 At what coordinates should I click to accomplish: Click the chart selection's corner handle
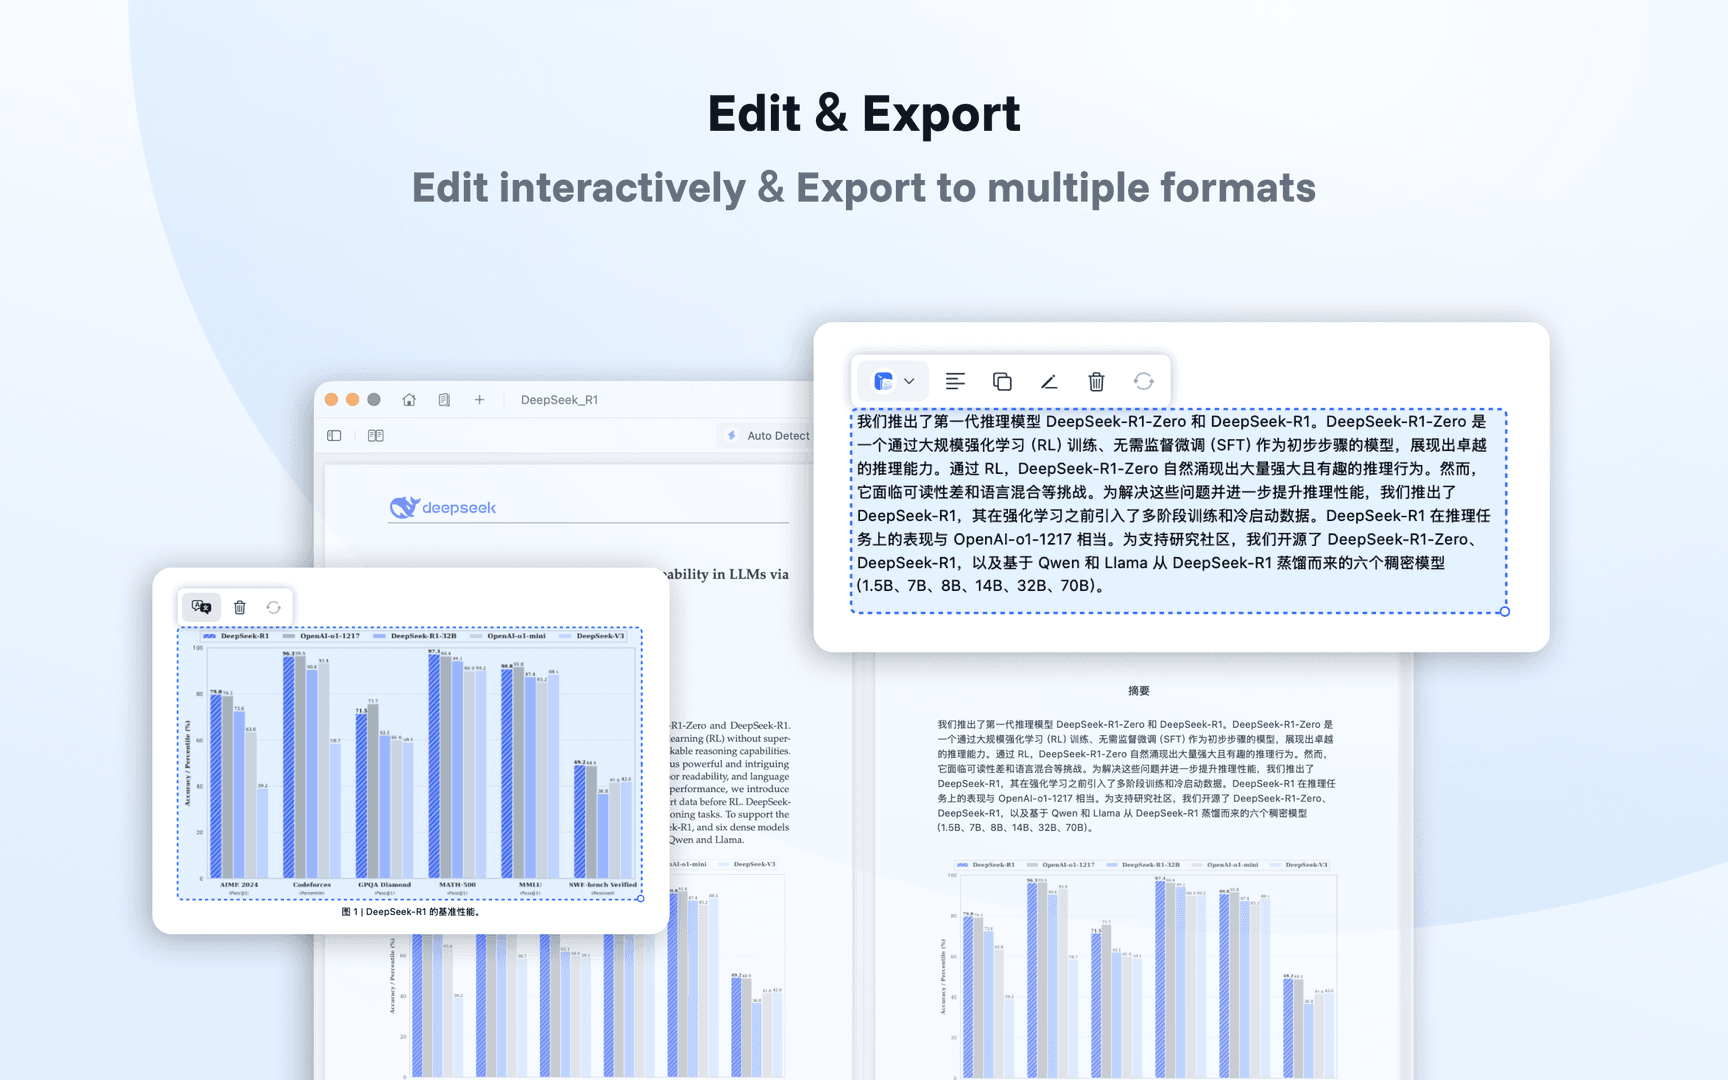tap(641, 899)
